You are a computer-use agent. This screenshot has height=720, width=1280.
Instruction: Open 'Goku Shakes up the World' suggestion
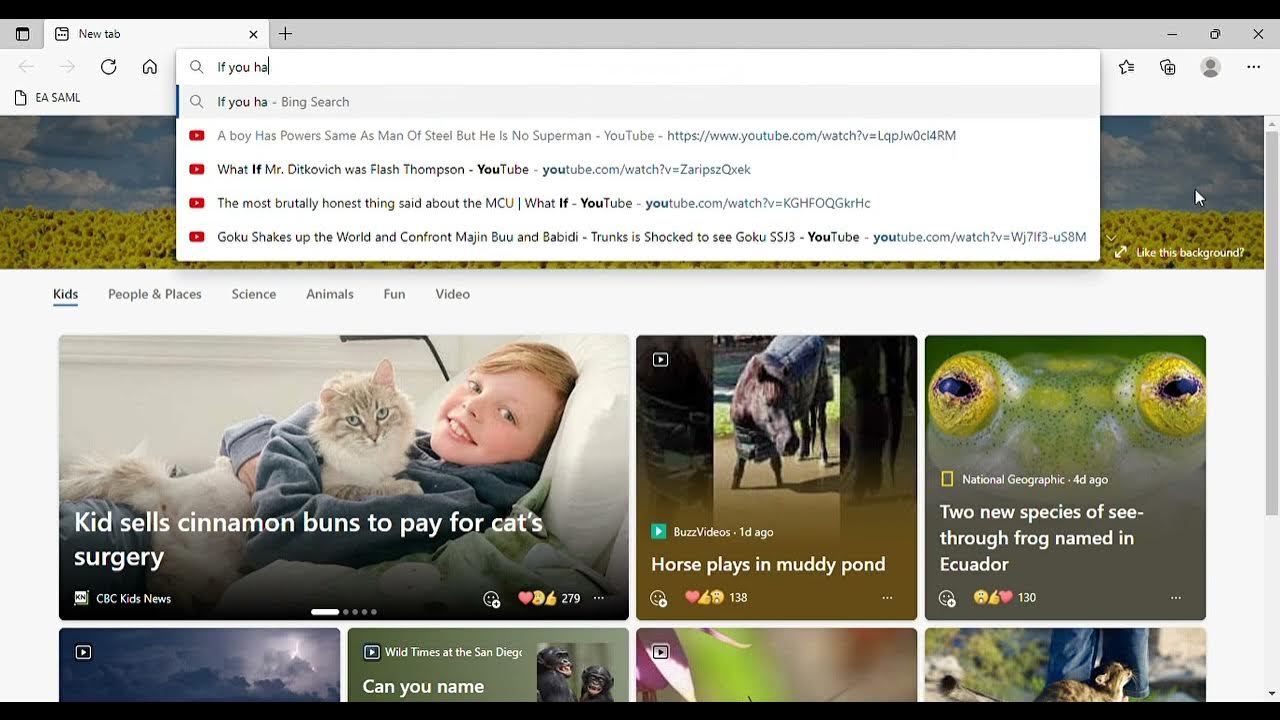pos(638,237)
